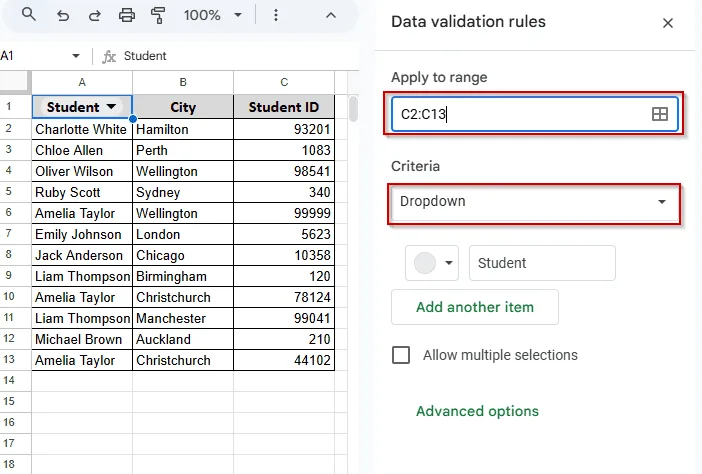This screenshot has height=474, width=702.
Task: Select cell with ID 93201
Action: pos(284,129)
